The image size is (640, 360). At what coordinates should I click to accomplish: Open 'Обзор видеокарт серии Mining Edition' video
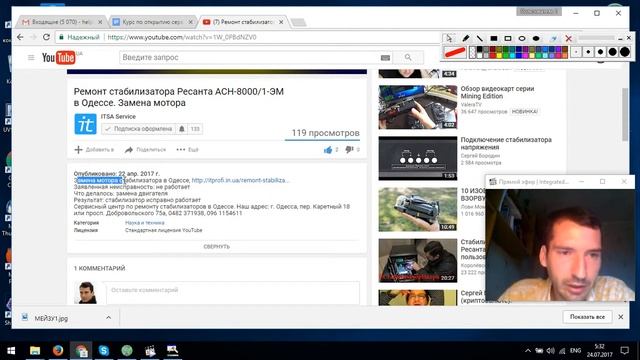pyautogui.click(x=498, y=92)
